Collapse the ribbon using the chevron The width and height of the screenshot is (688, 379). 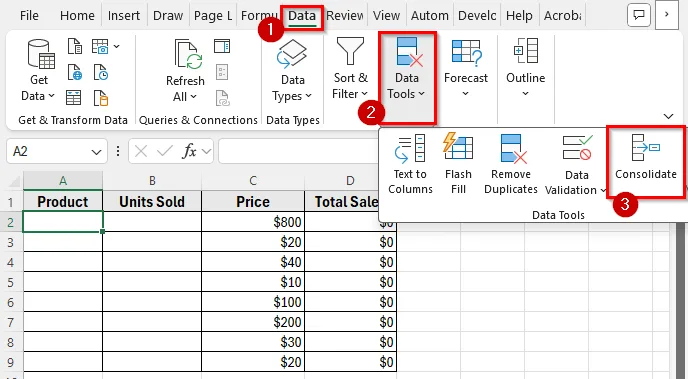click(668, 116)
